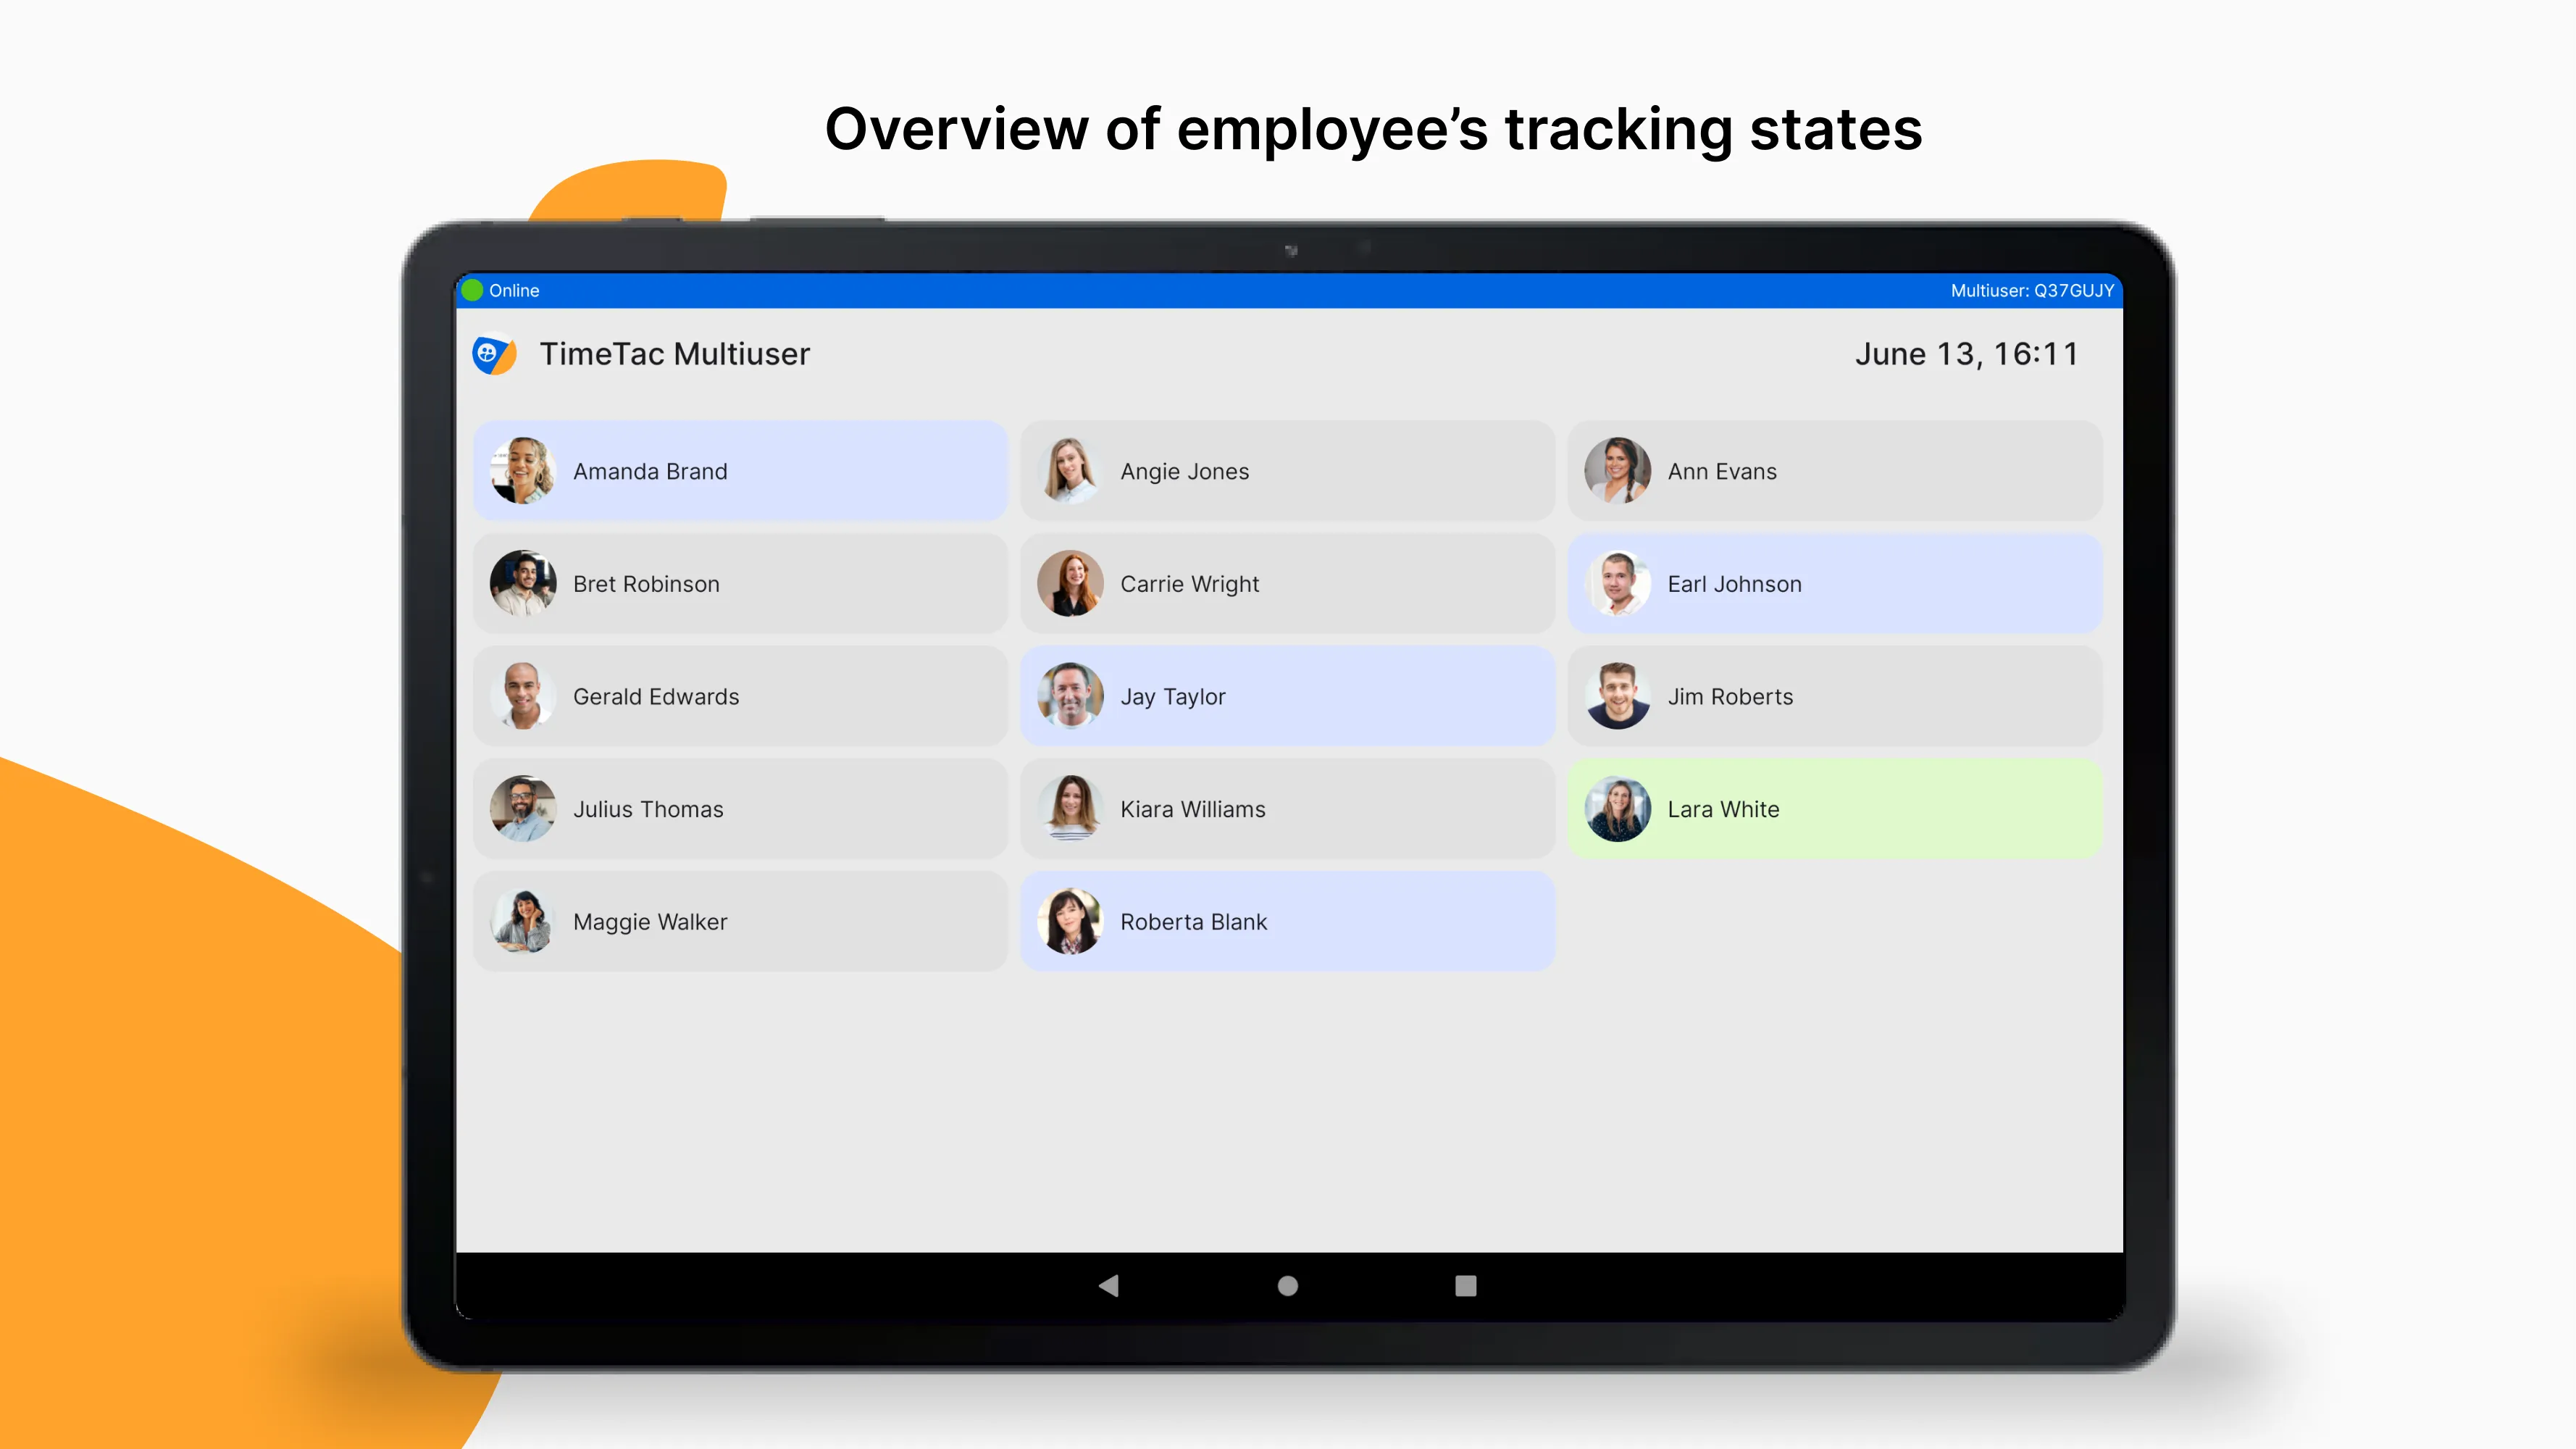Click the Bret Robinson profile button
2576x1449 pixels.
point(740,582)
